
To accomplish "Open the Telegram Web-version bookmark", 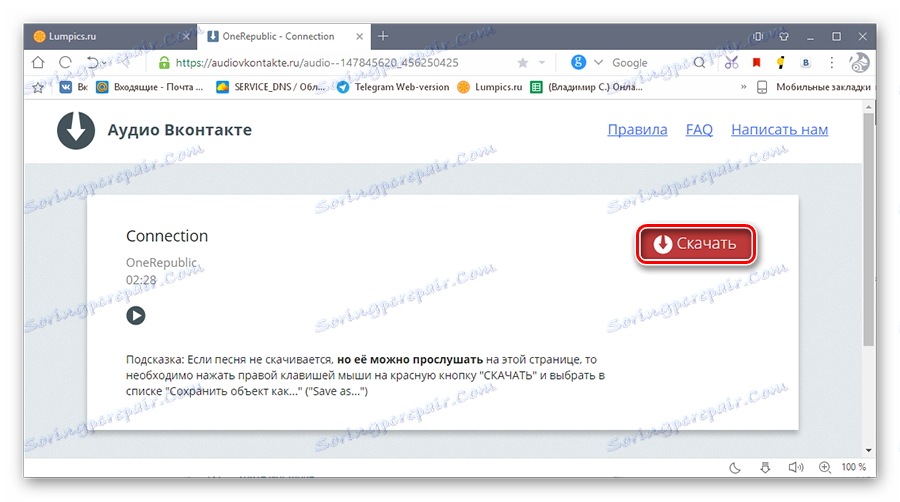I will [393, 87].
